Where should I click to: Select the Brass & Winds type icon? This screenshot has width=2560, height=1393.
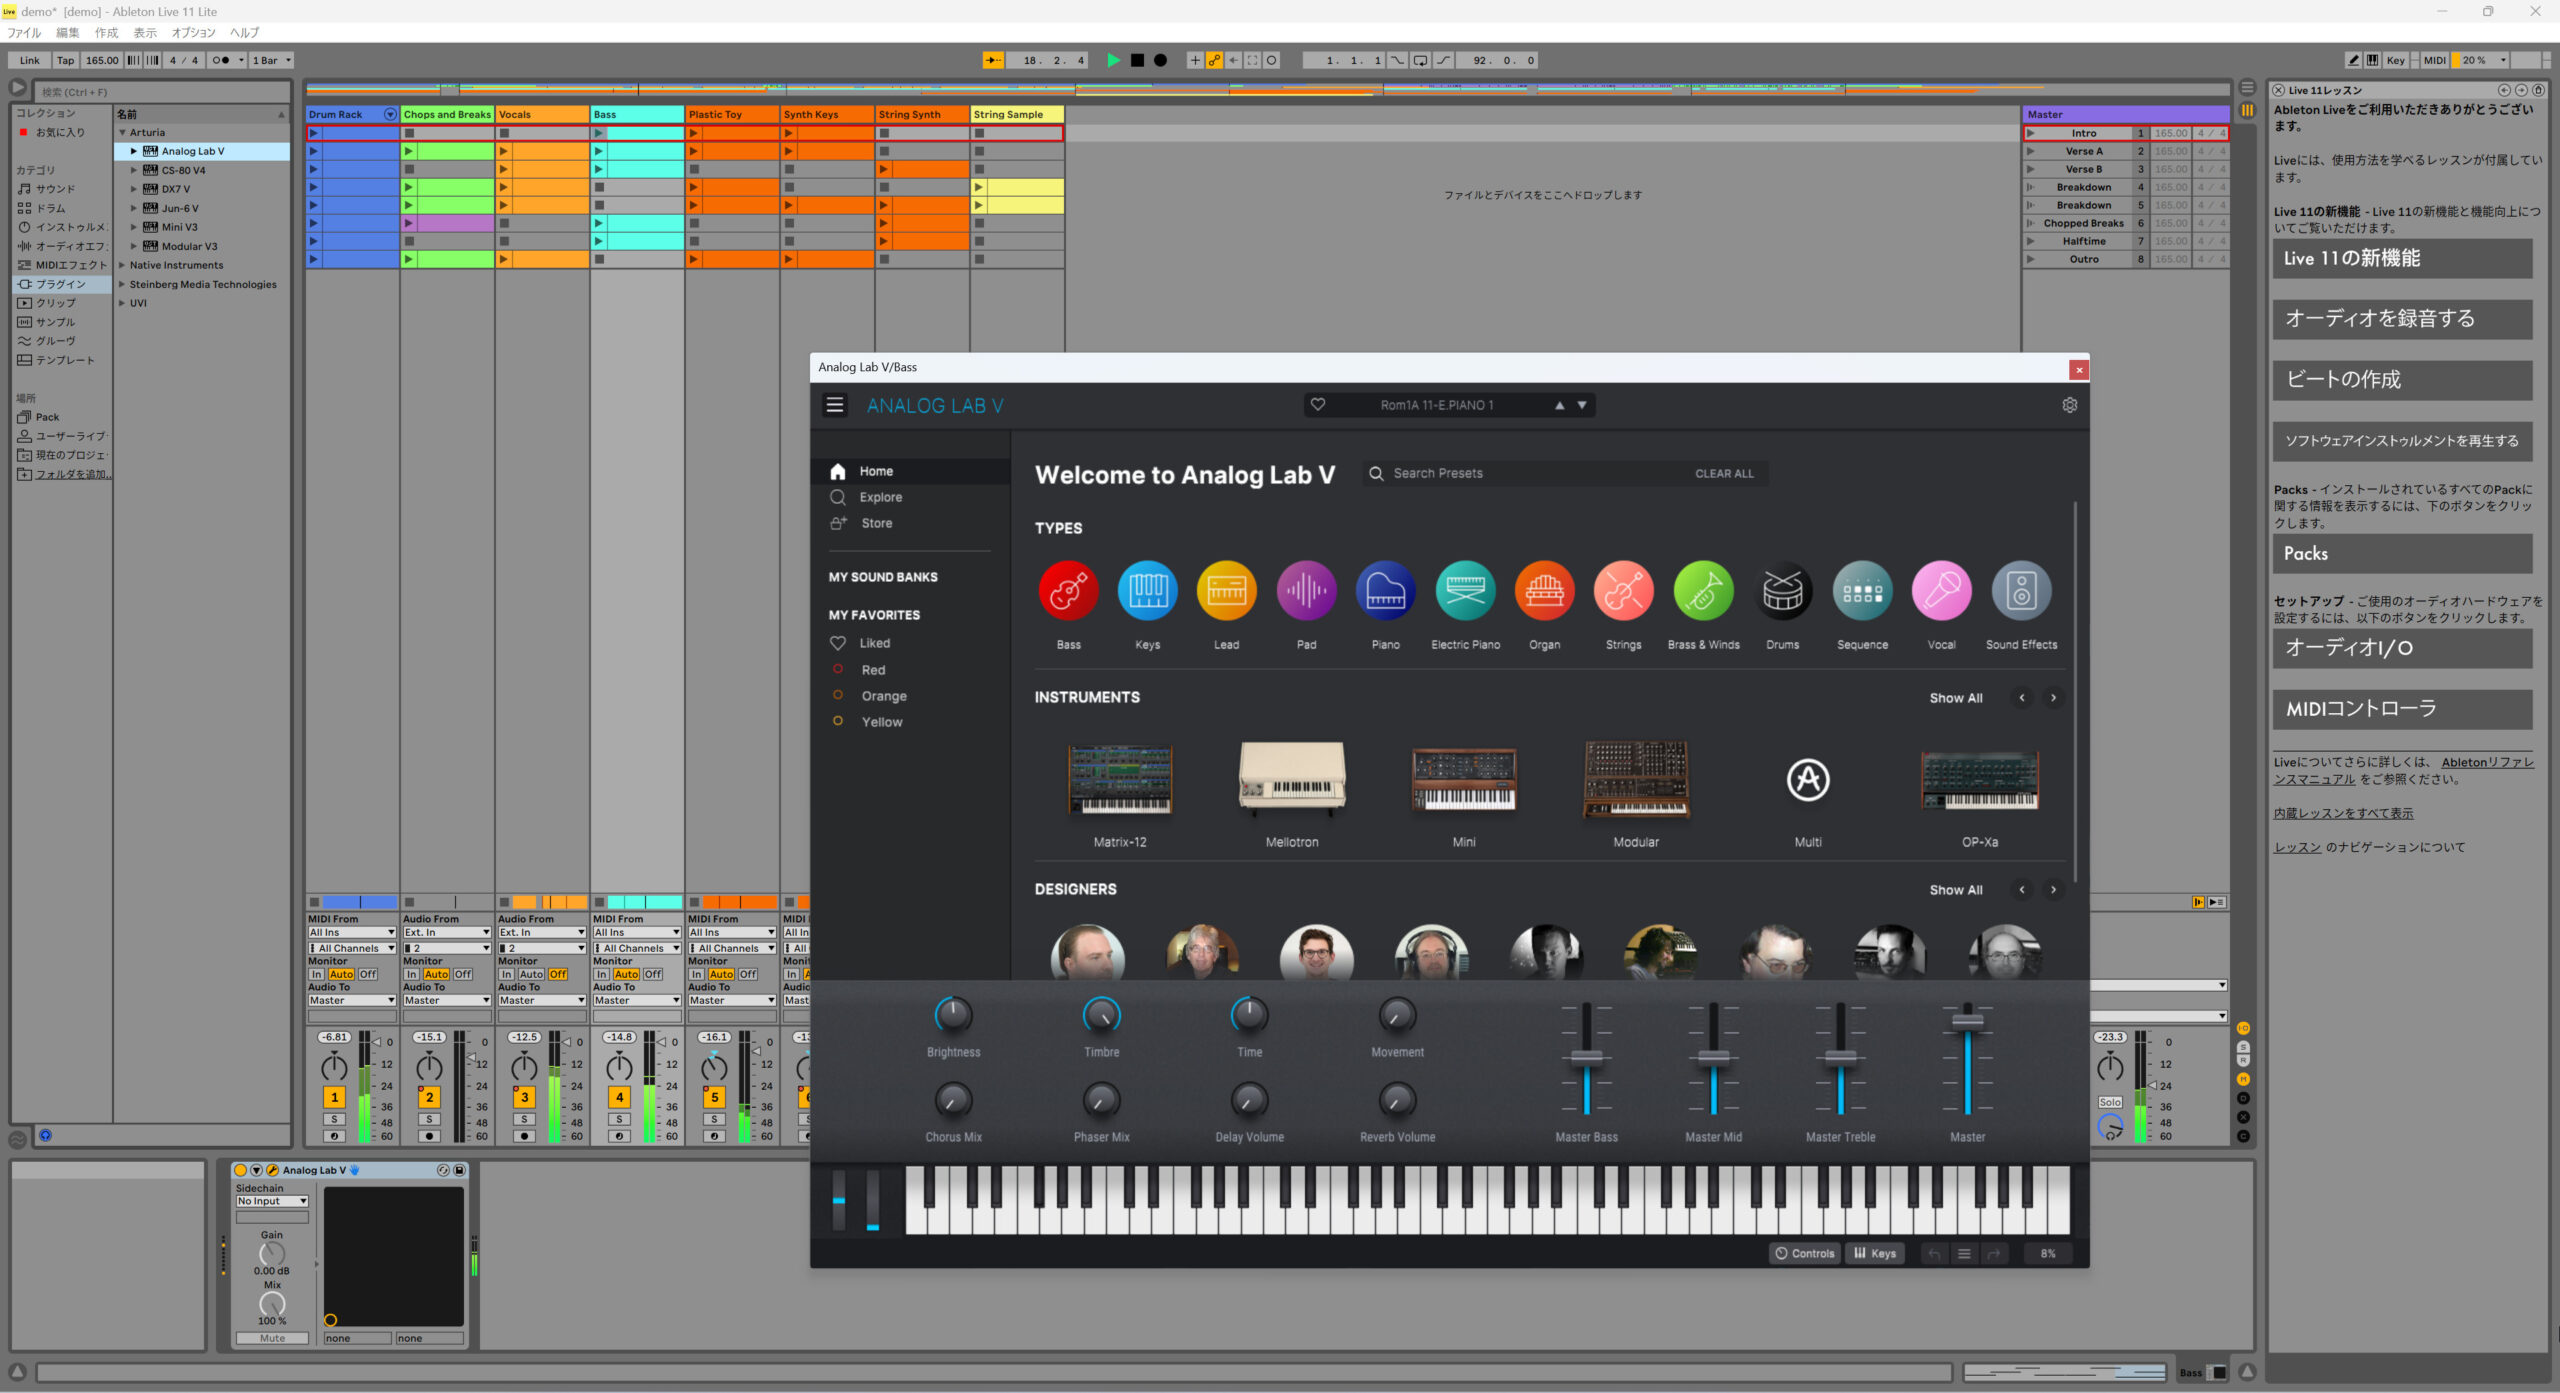coord(1703,591)
